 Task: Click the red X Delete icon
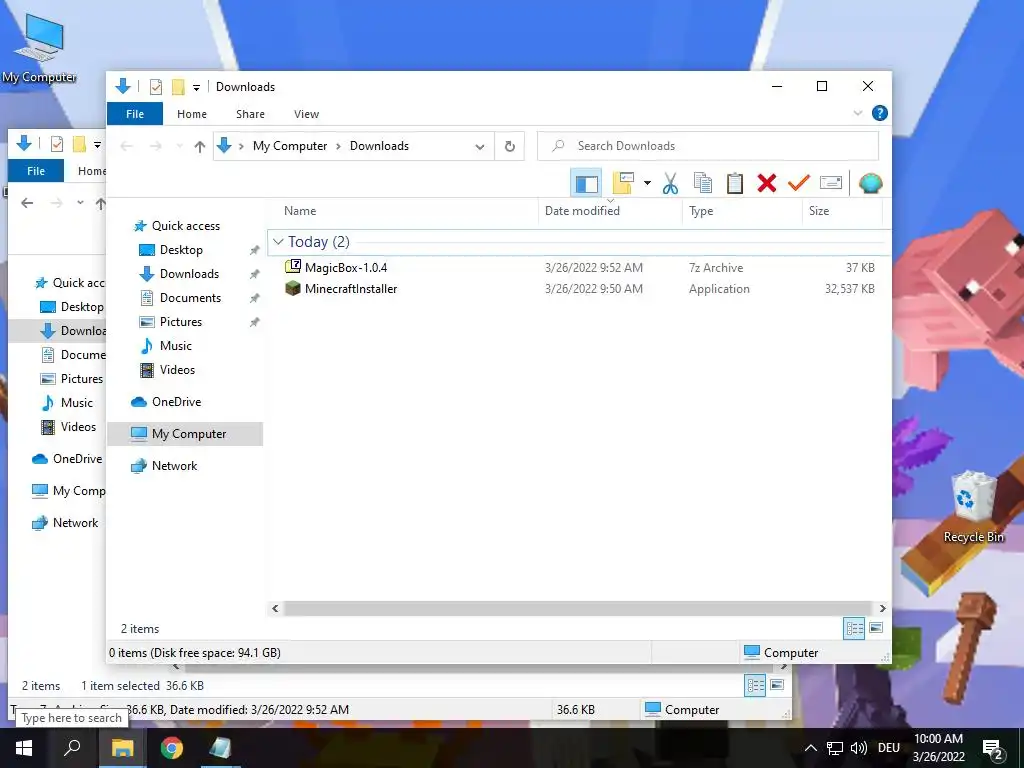click(767, 184)
